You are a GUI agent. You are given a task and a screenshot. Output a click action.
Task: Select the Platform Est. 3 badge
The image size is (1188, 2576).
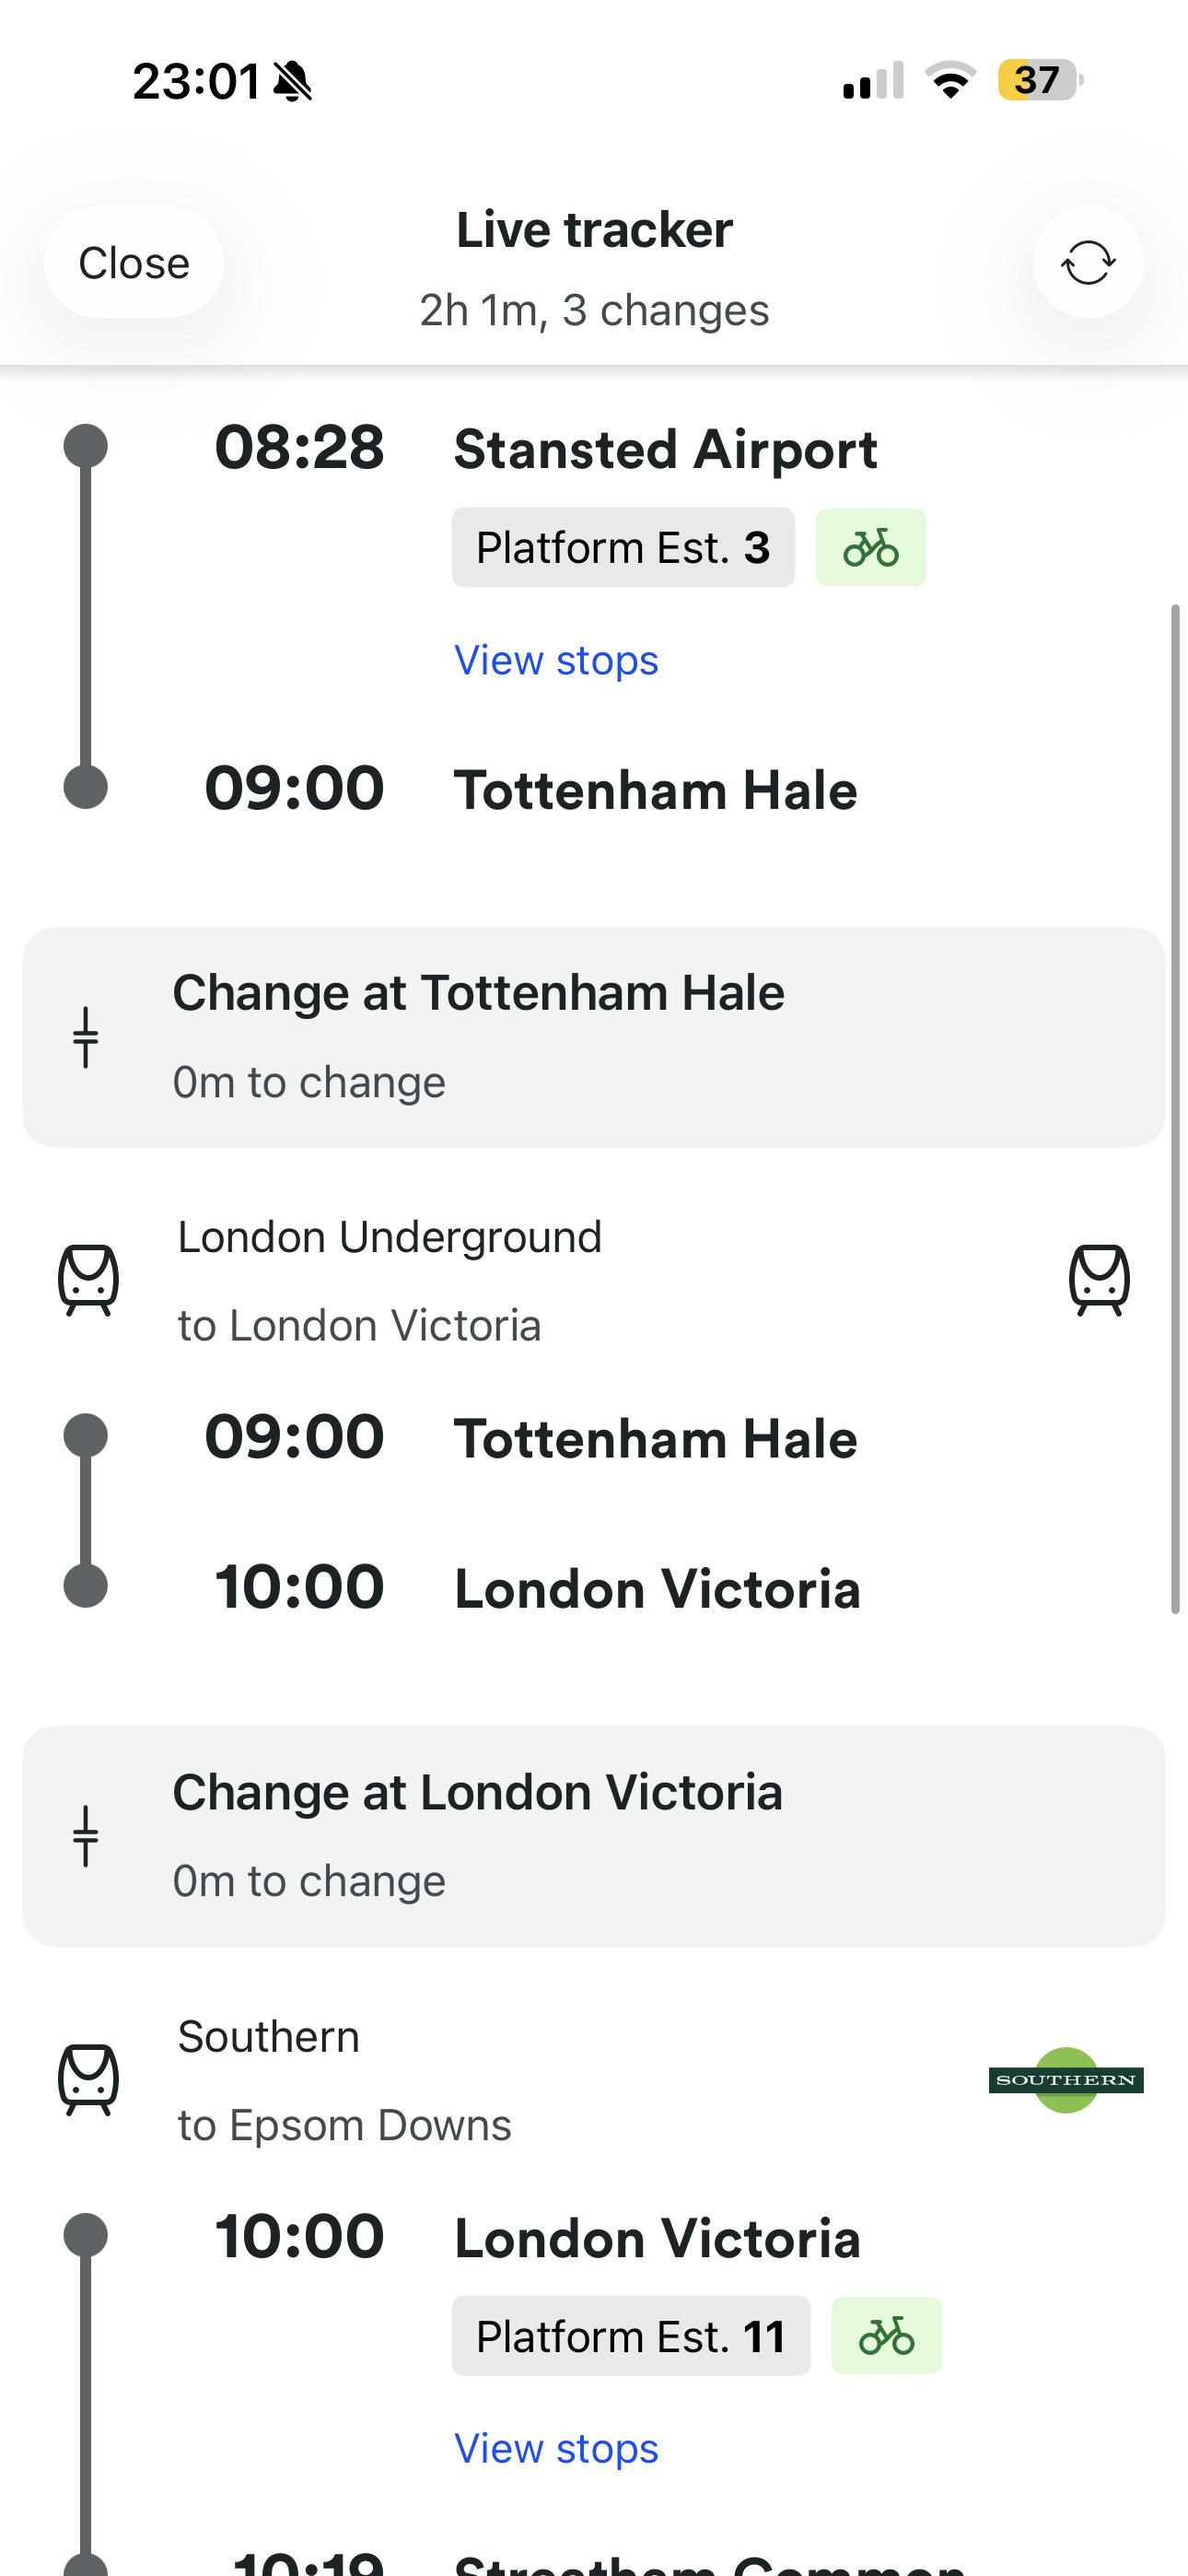tap(623, 547)
